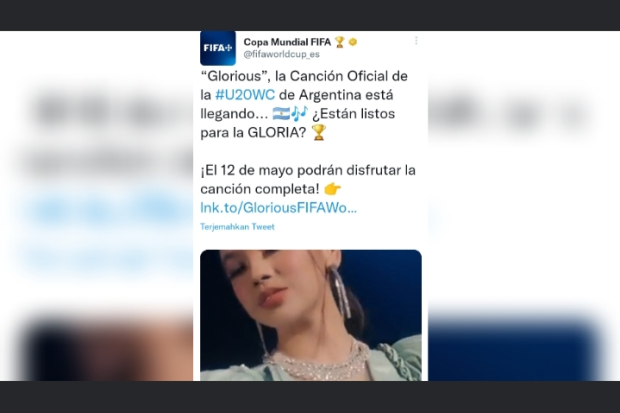Play the singer video thumbnail
Image resolution: width=620 pixels, height=413 pixels.
tap(311, 315)
